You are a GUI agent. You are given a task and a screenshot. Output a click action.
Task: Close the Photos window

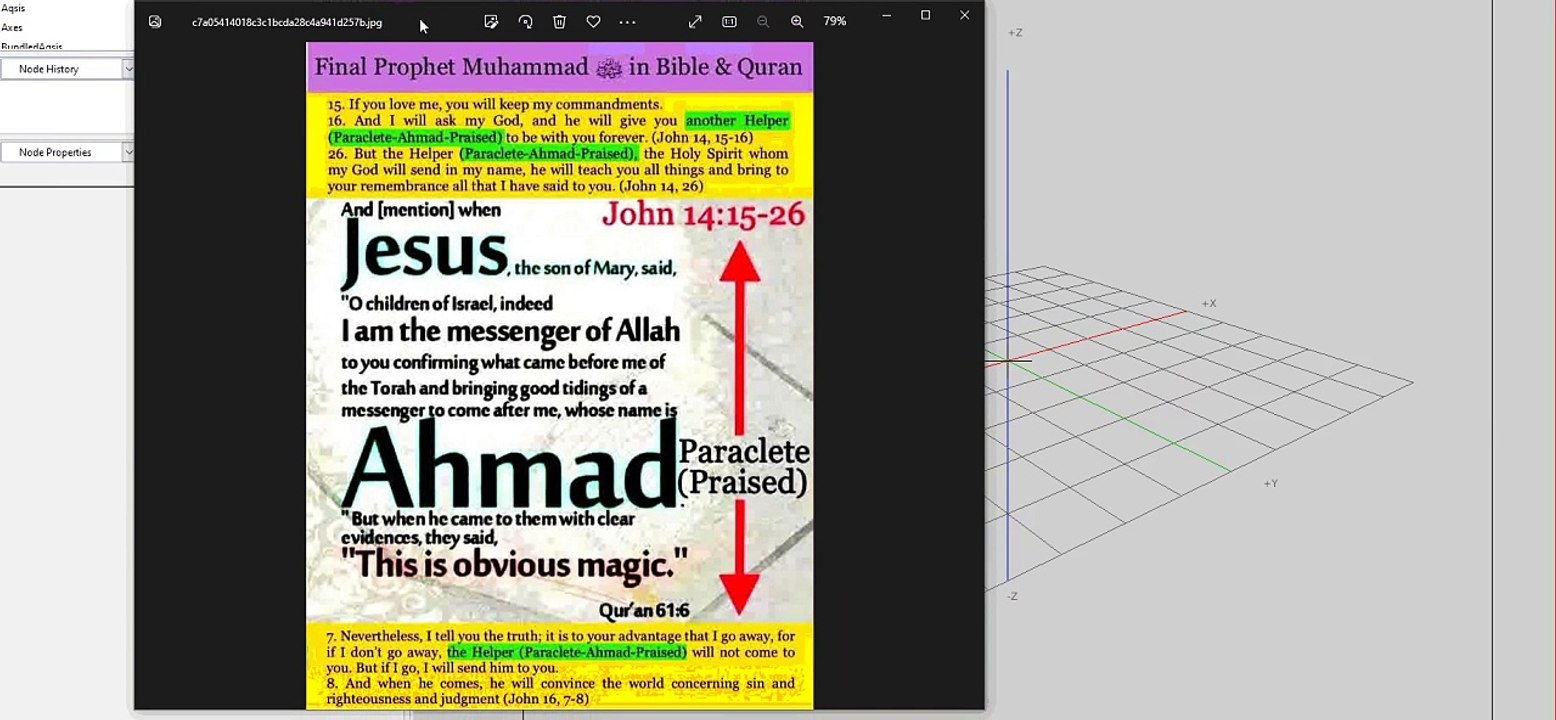964,15
